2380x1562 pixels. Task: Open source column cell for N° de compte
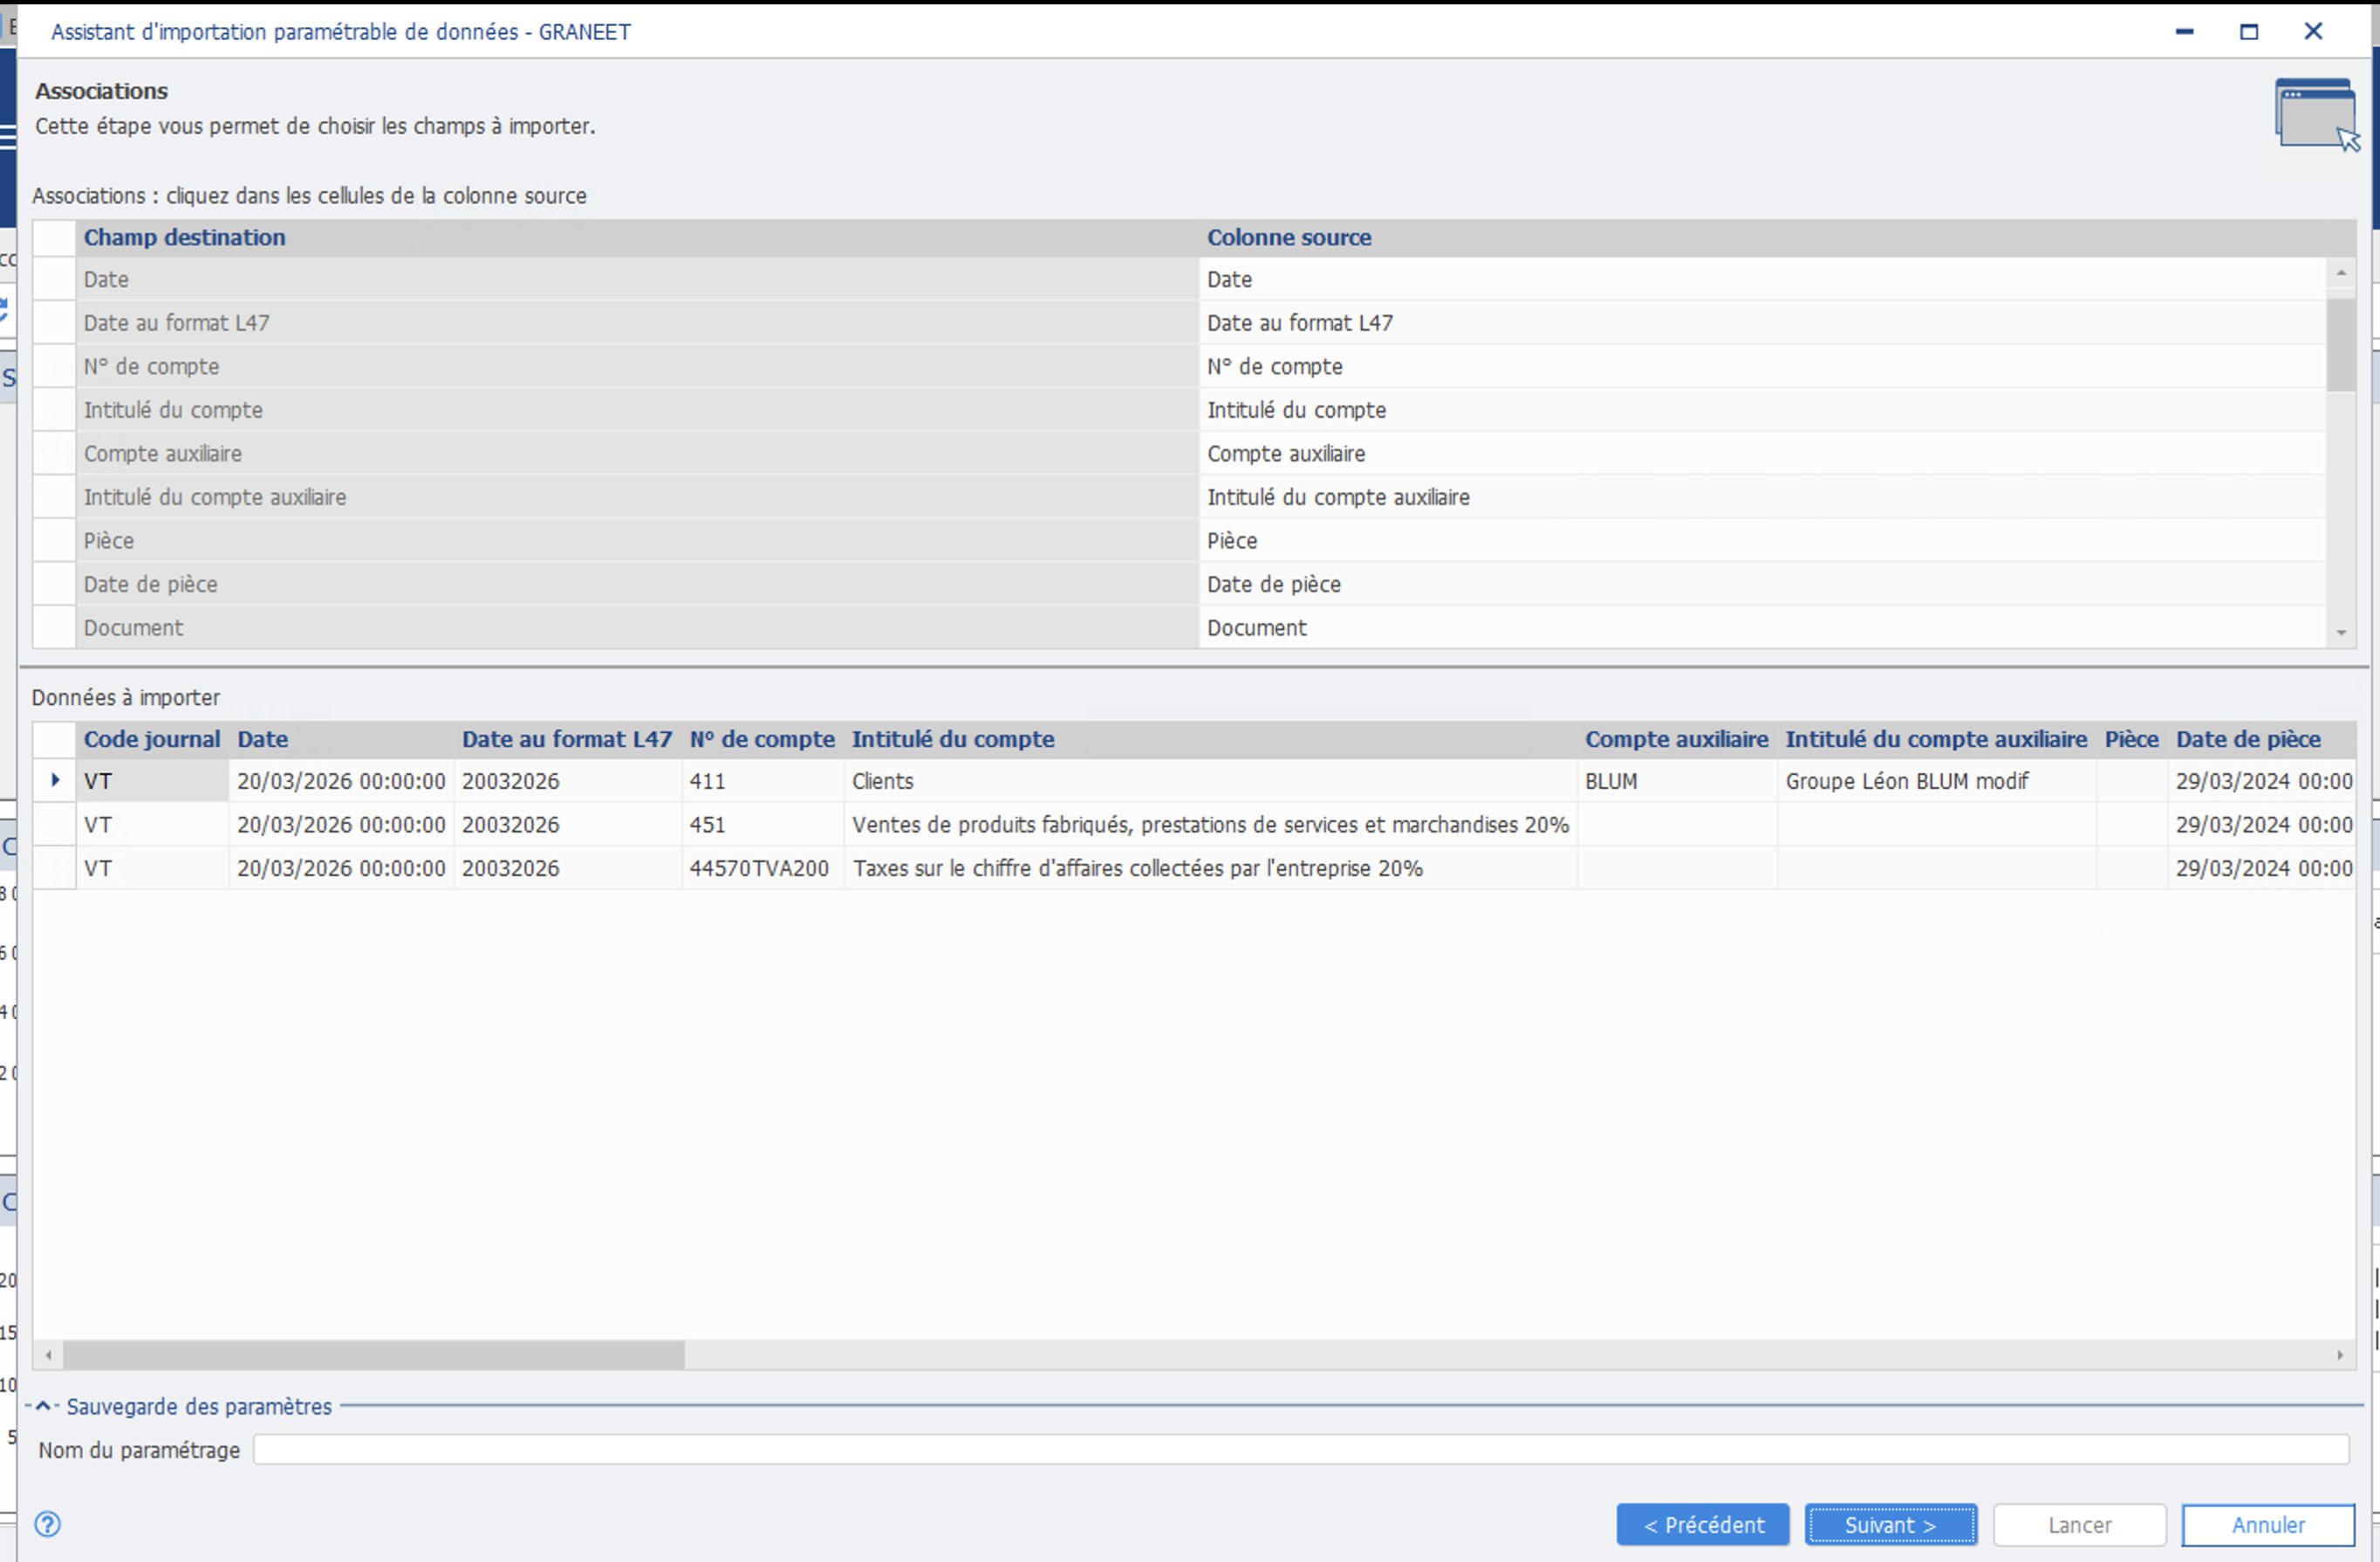[x=1760, y=366]
